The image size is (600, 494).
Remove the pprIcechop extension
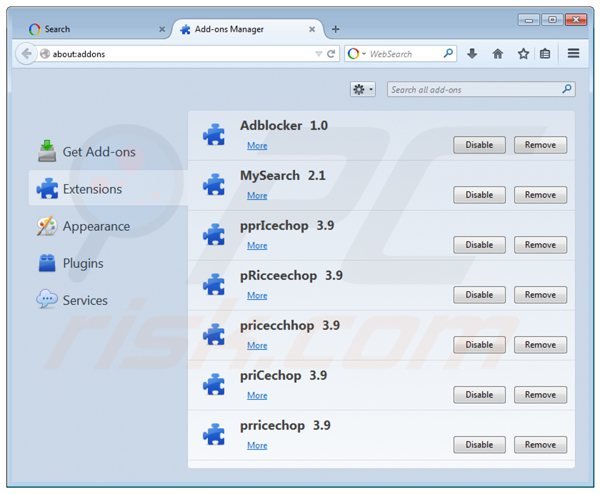point(540,245)
